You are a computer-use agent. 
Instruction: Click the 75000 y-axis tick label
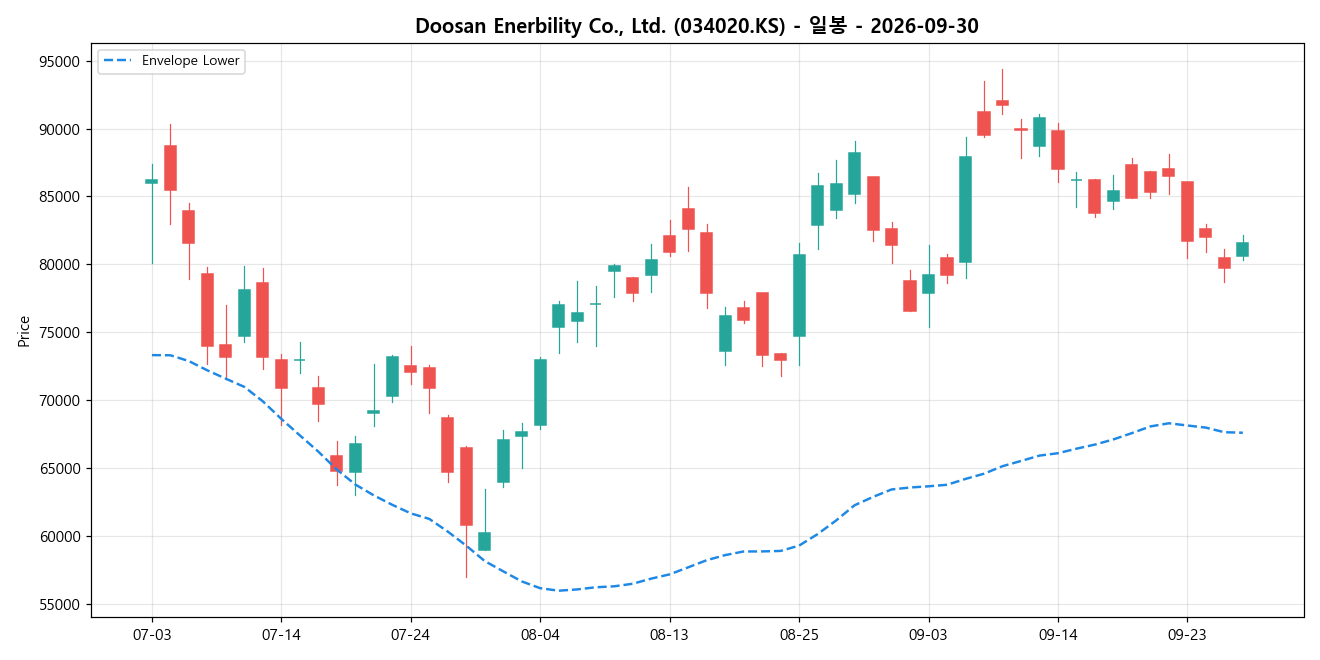click(59, 333)
